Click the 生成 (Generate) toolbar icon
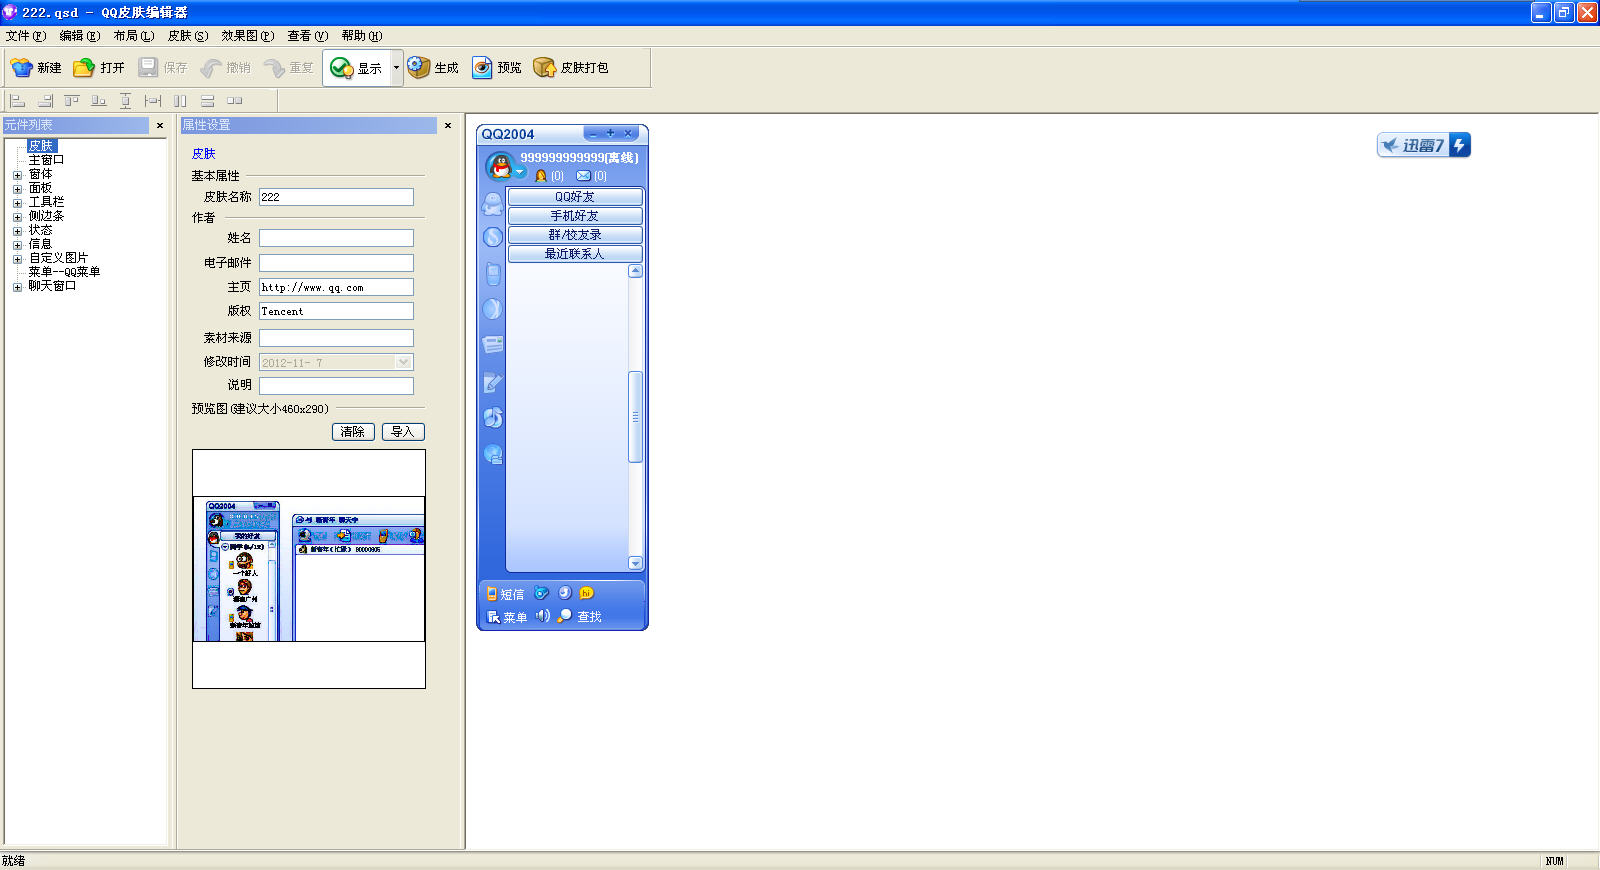The height and width of the screenshot is (870, 1600). click(x=418, y=67)
